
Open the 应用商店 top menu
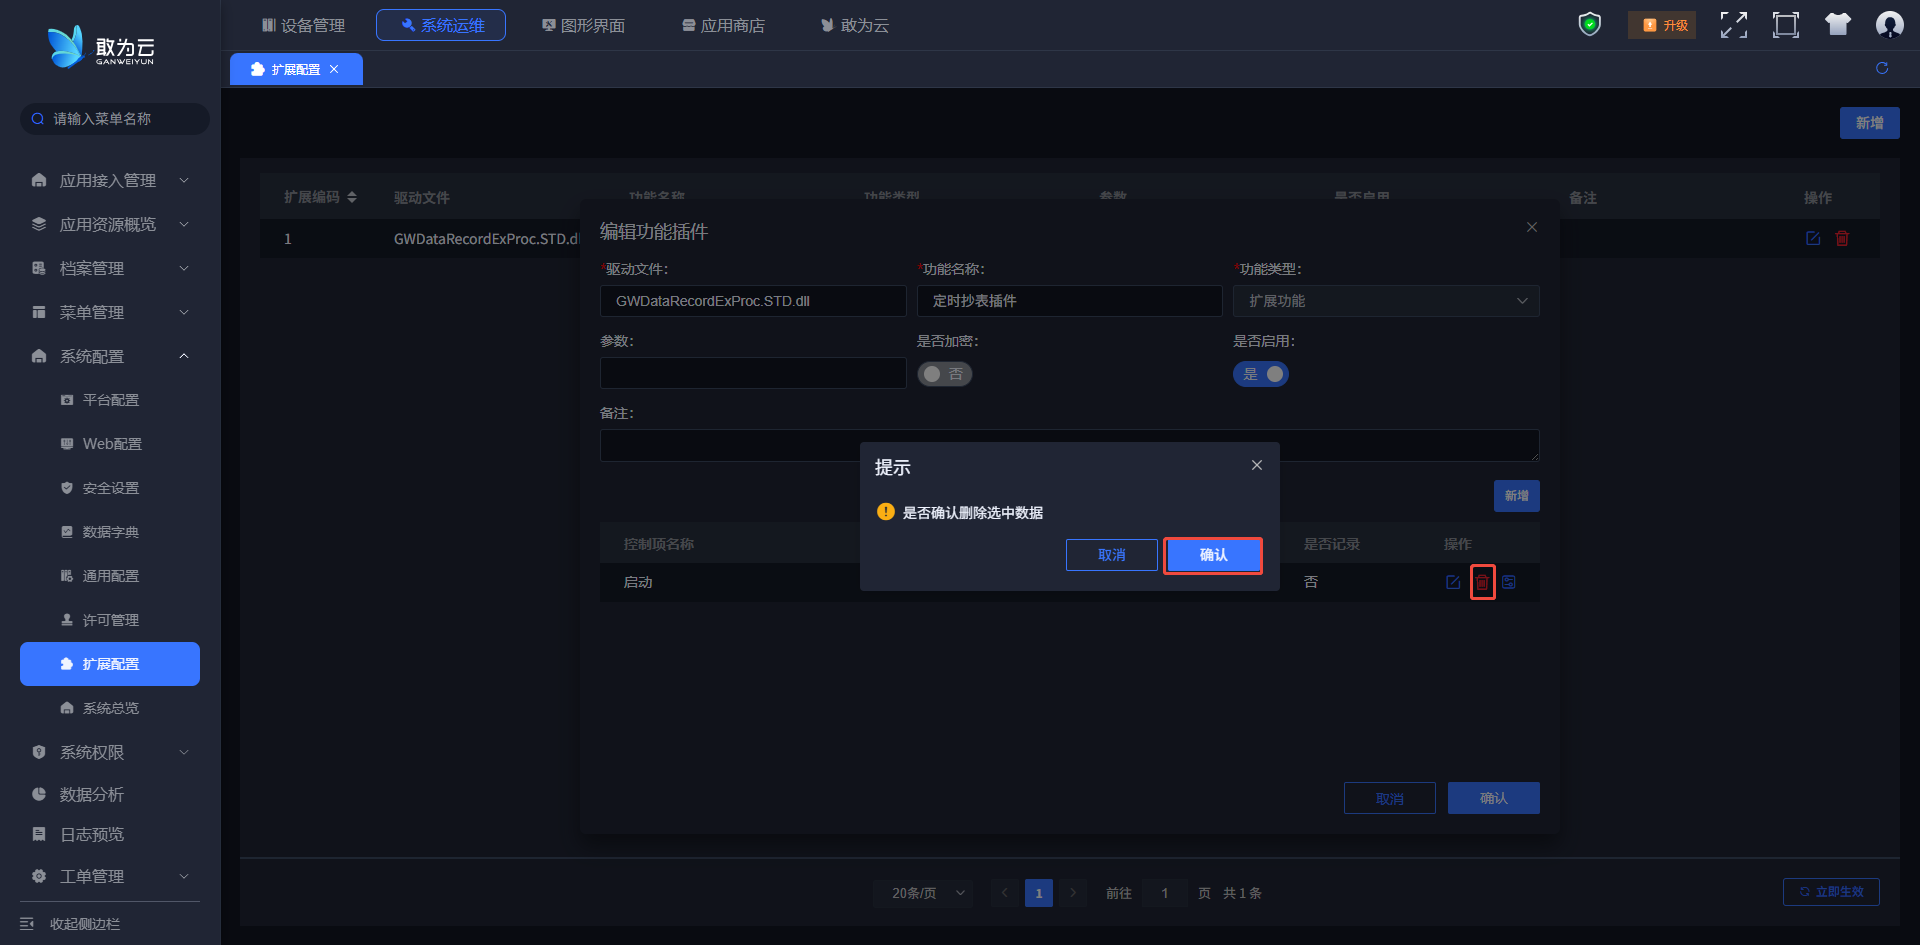pos(723,25)
